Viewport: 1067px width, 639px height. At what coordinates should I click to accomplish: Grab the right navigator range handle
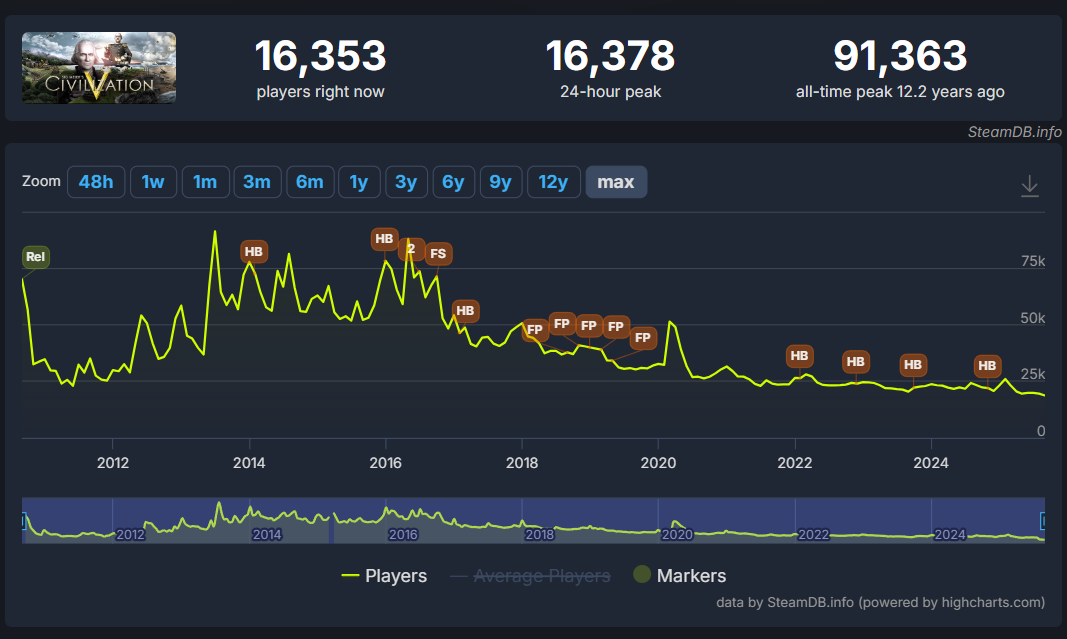coord(1043,521)
